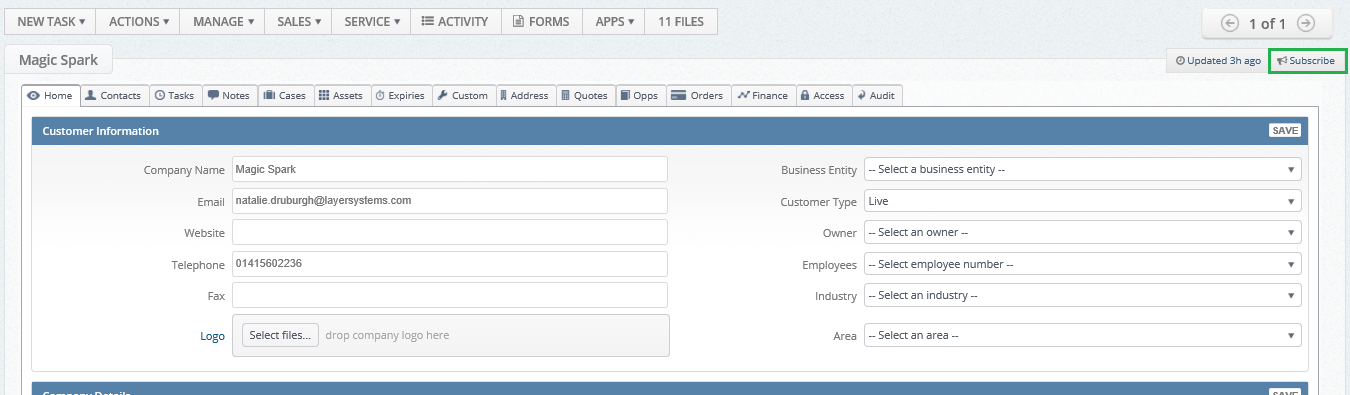This screenshot has width=1350, height=395.
Task: Switch to the Orders tab
Action: [698, 95]
